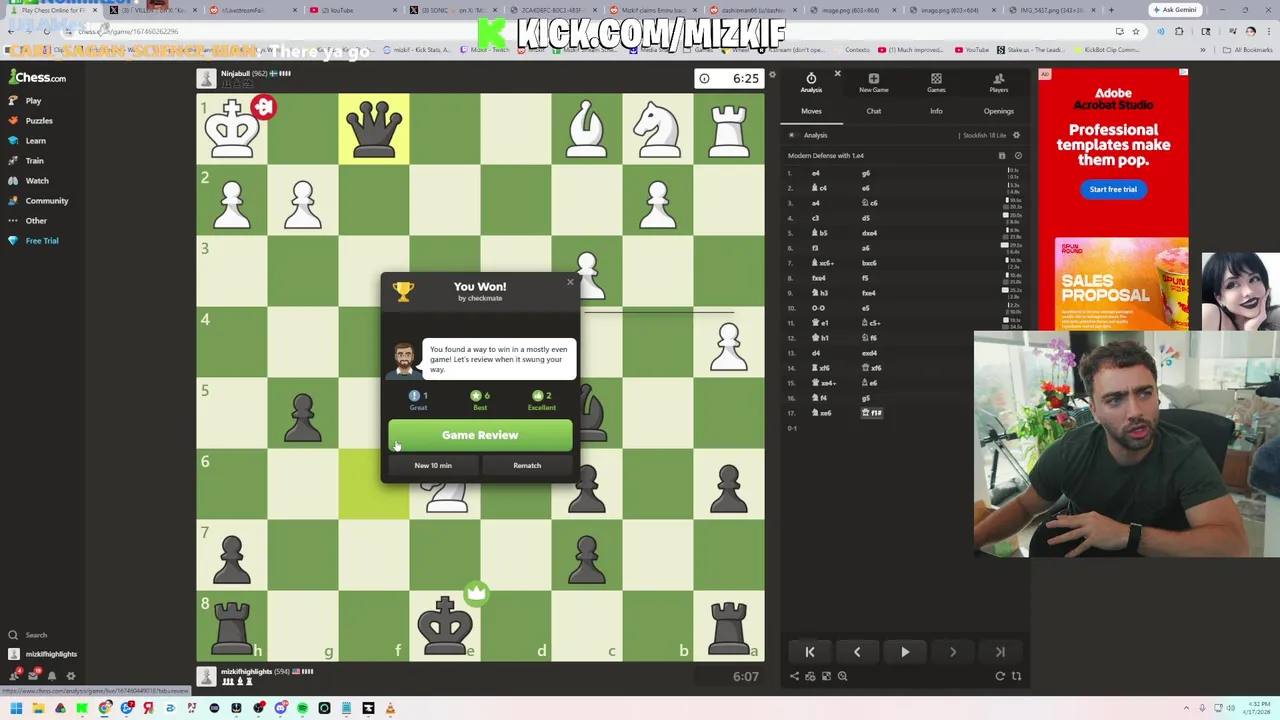Select the Analysis stopwatch tab

click(811, 83)
